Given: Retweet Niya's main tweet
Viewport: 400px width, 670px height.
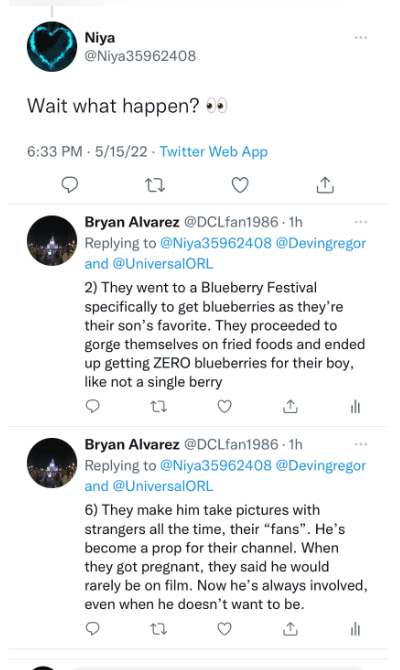Looking at the screenshot, I should tap(154, 185).
